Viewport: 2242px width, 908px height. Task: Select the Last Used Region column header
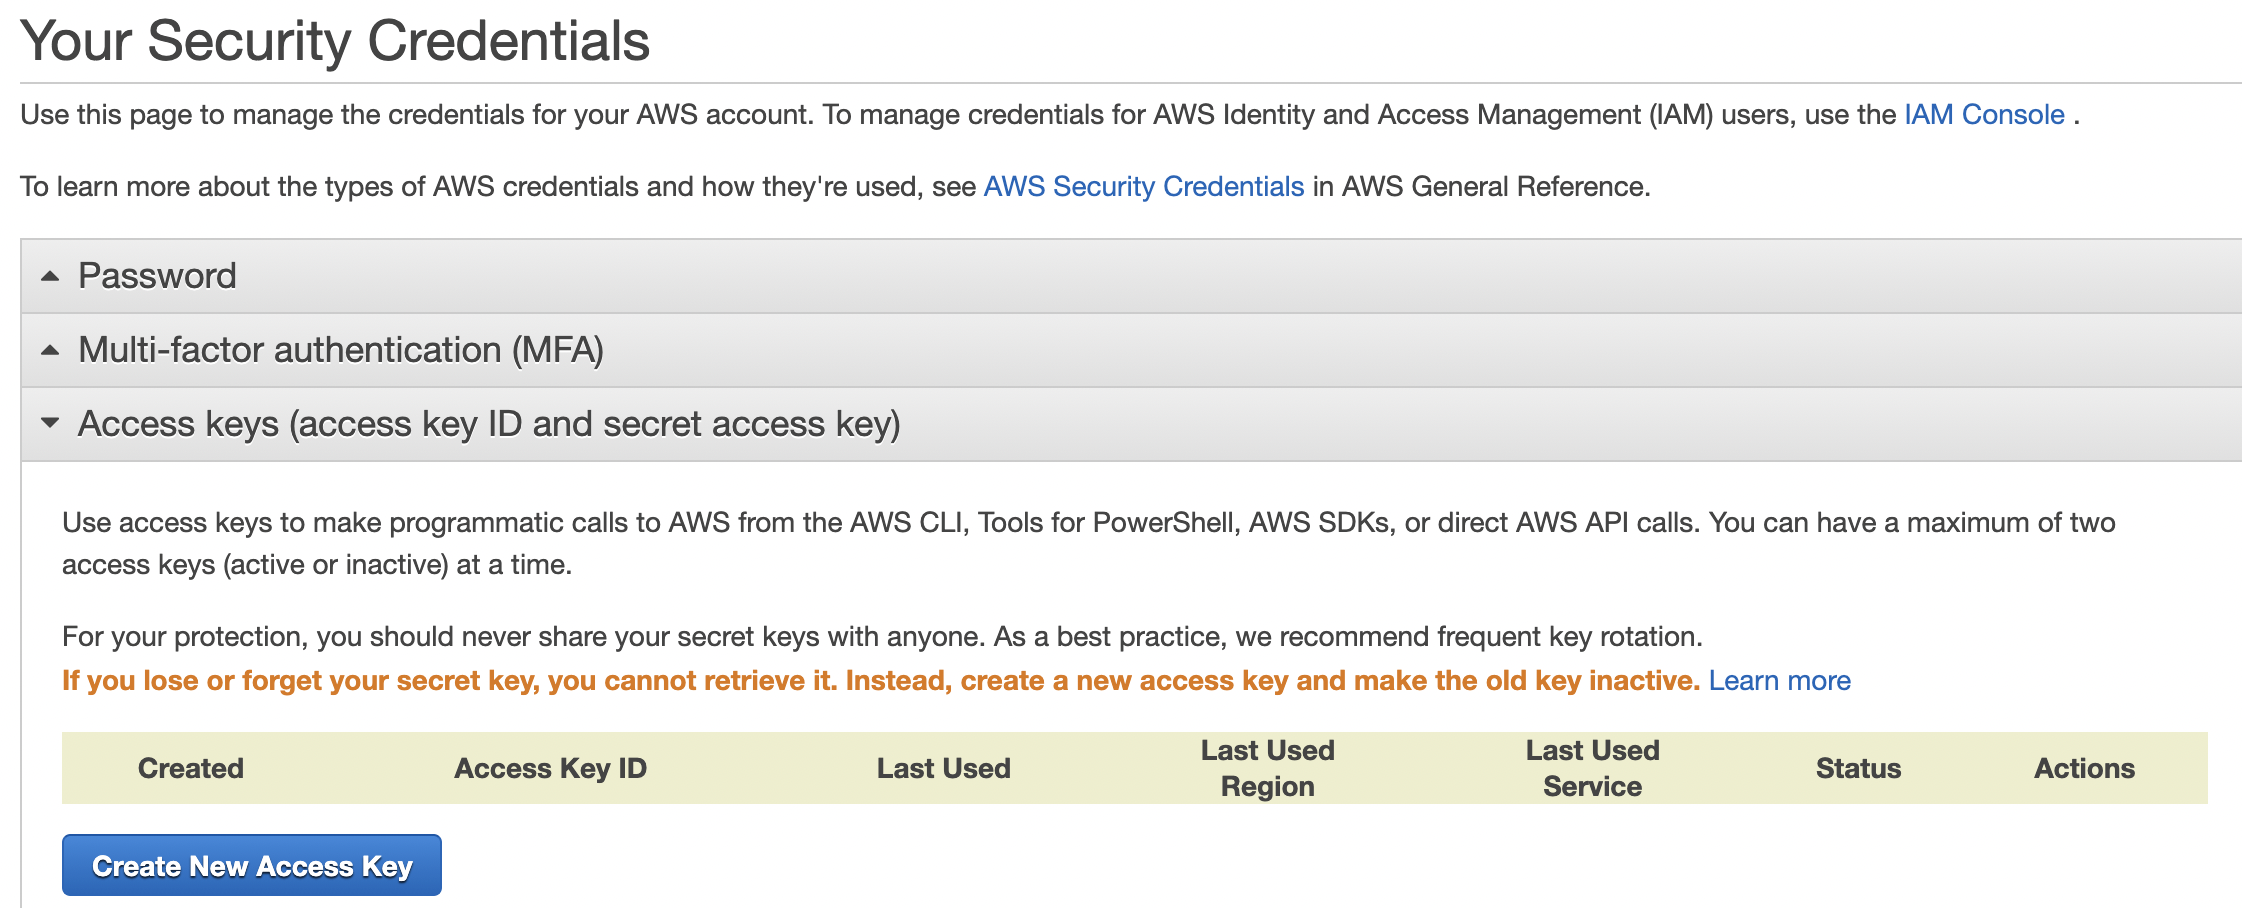pos(1267,768)
